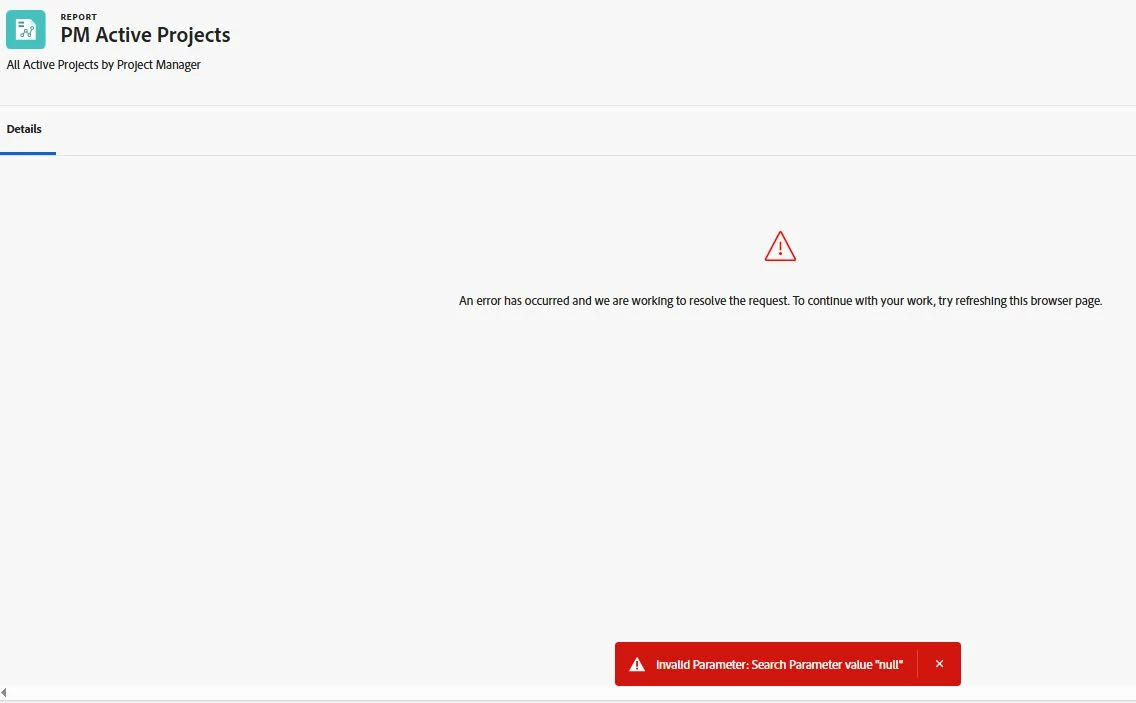
Task: Select the All Active Projects description text
Action: [x=104, y=65]
